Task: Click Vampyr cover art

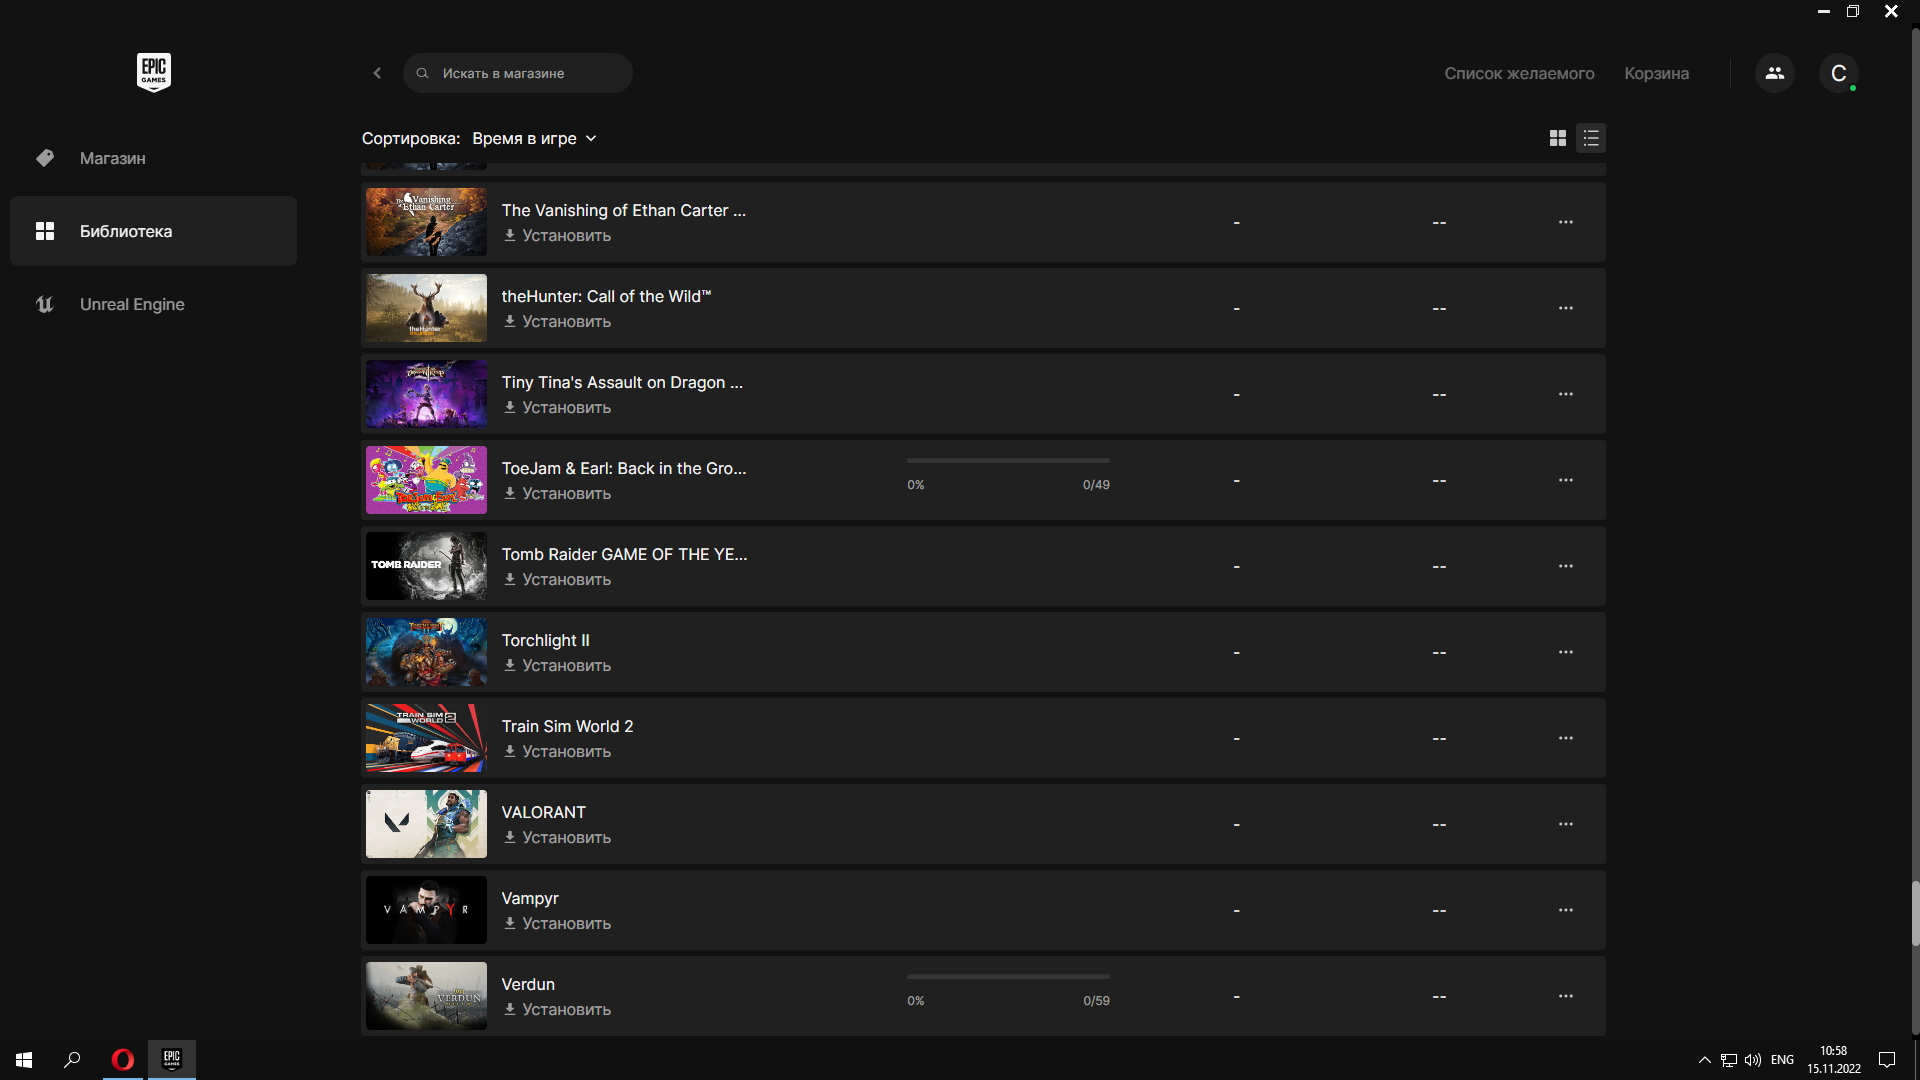Action: pos(426,910)
